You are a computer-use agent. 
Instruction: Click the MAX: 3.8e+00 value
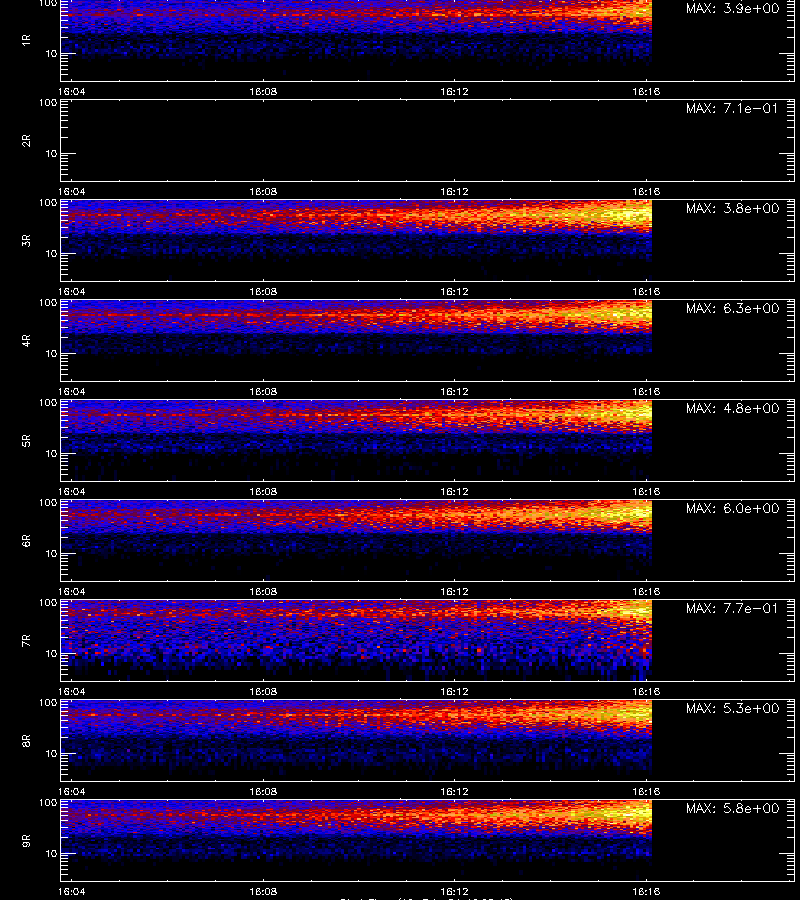(x=732, y=208)
